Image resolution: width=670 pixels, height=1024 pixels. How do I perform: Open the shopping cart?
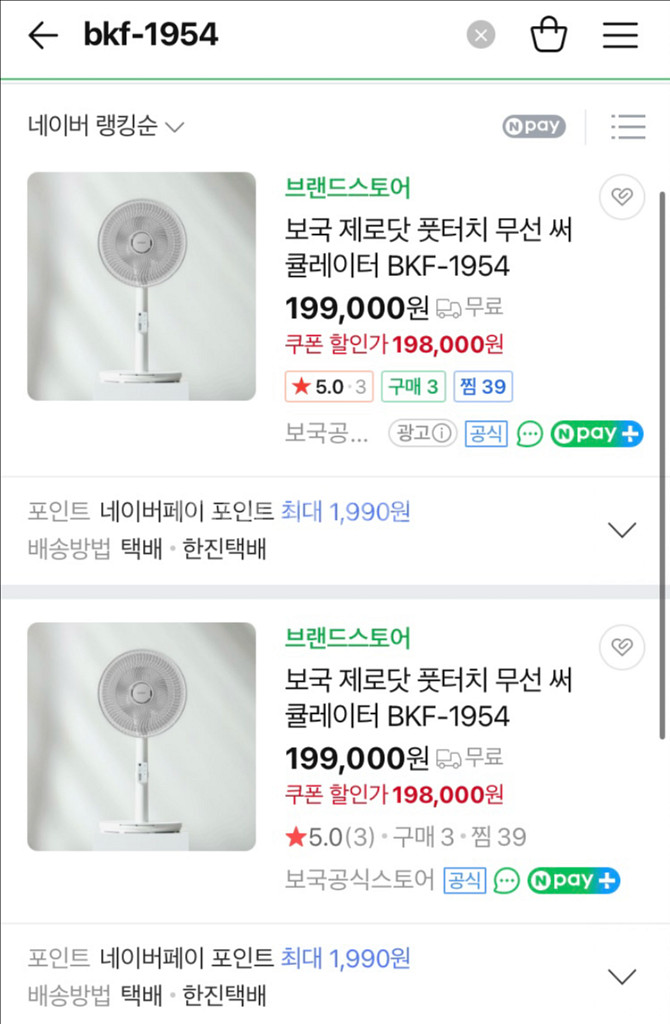pyautogui.click(x=549, y=34)
